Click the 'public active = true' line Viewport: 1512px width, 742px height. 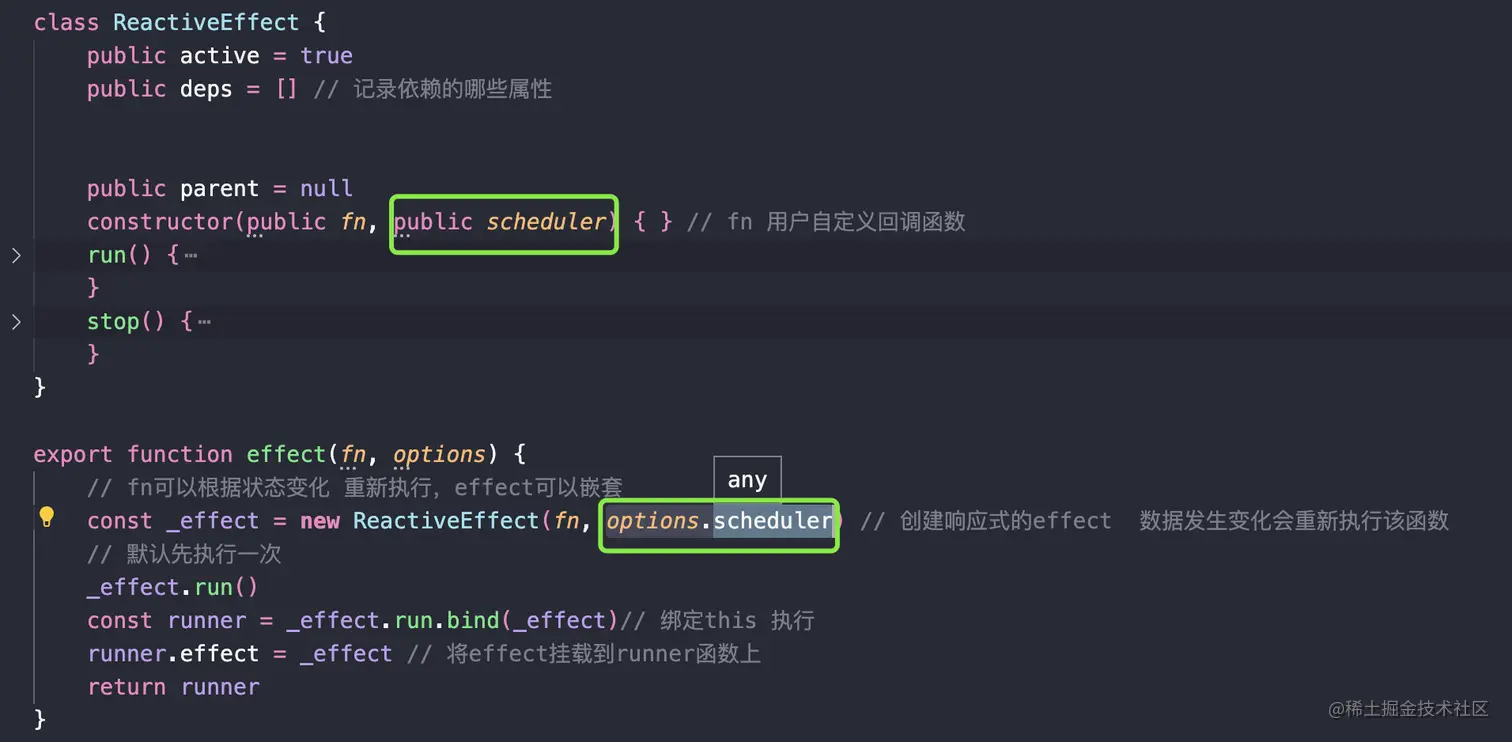click(219, 56)
